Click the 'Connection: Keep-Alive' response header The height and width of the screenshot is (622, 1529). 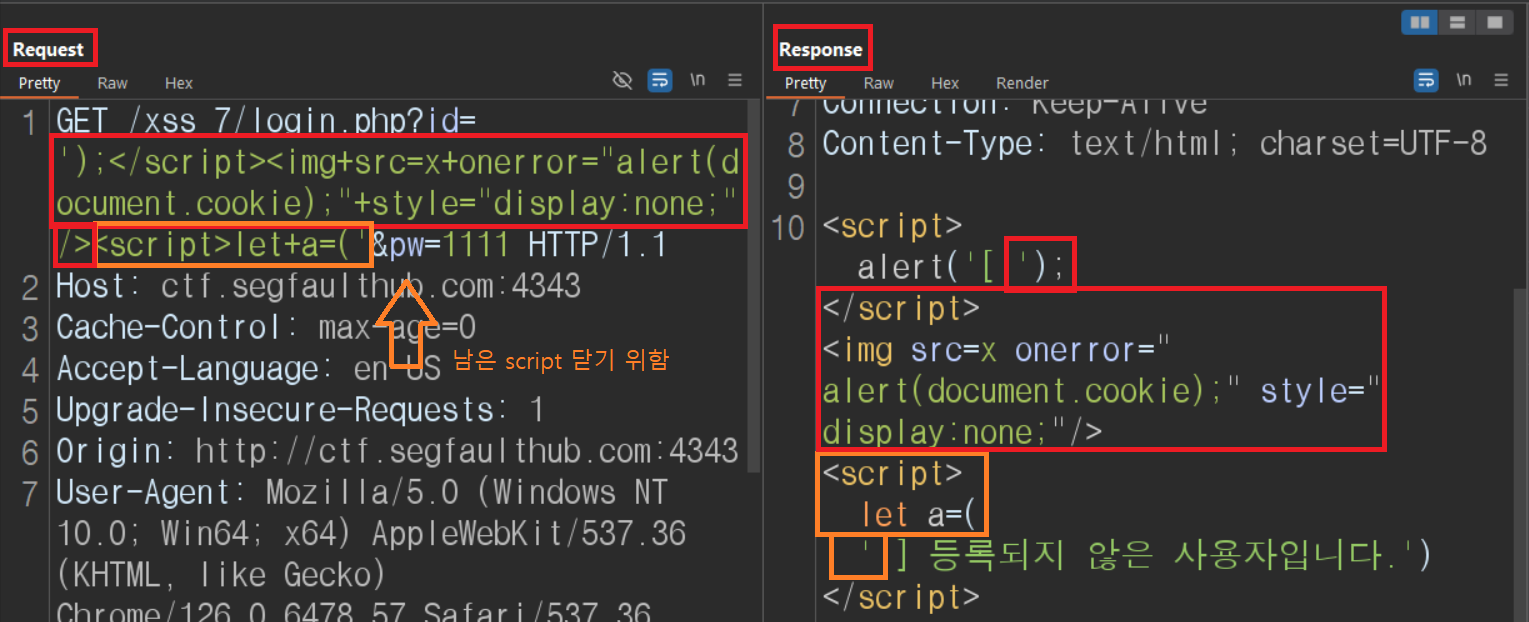coord(1014,104)
